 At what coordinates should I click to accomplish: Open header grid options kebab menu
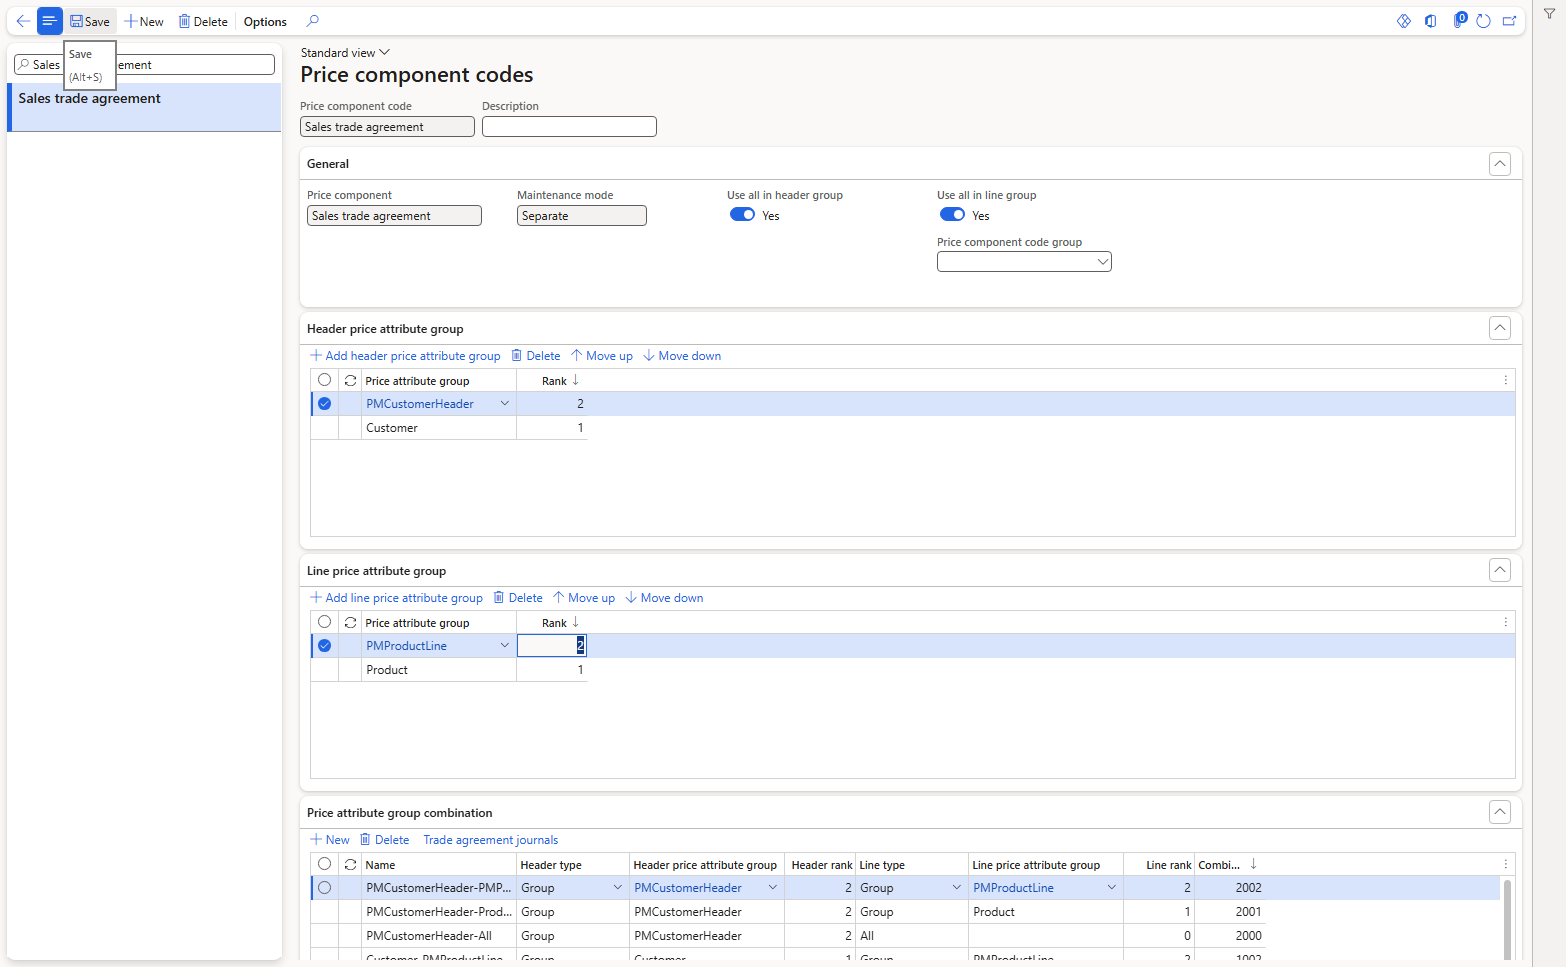point(1506,381)
